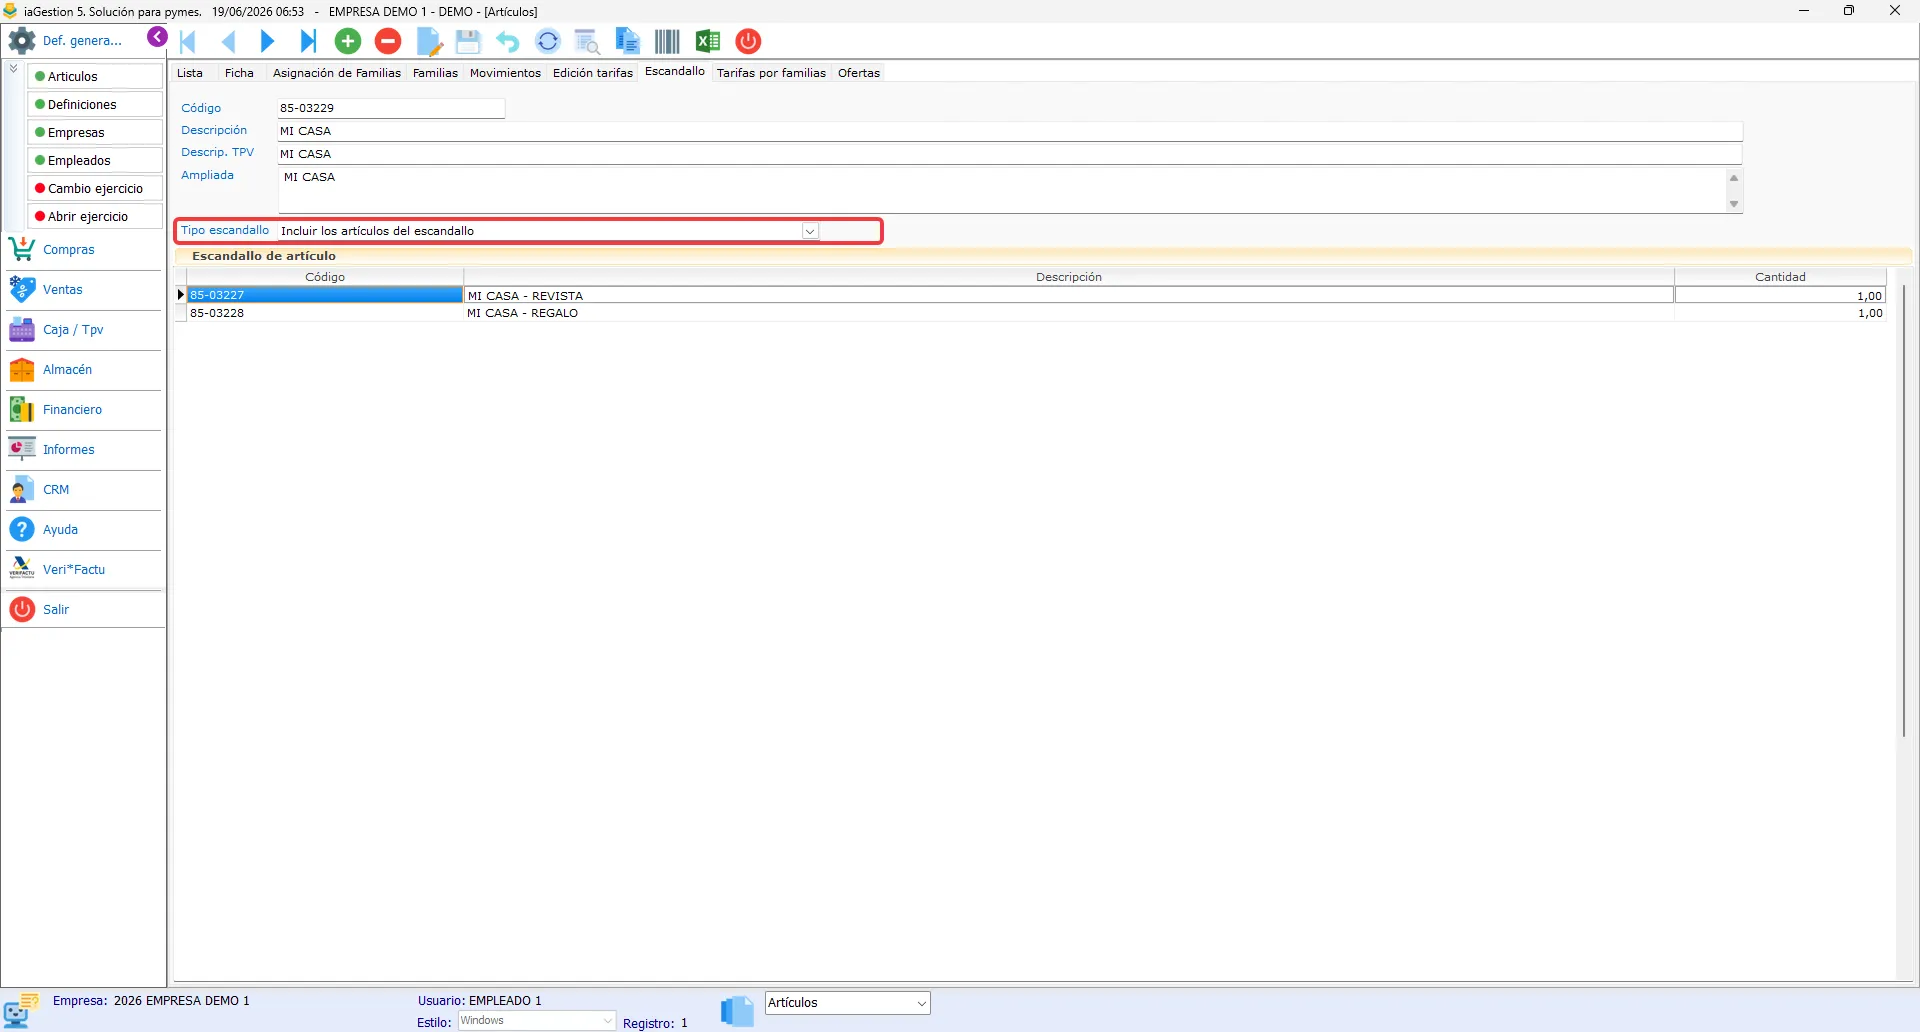The height and width of the screenshot is (1032, 1920).
Task: Click the Descrip. TPV field
Action: pos(1010,154)
